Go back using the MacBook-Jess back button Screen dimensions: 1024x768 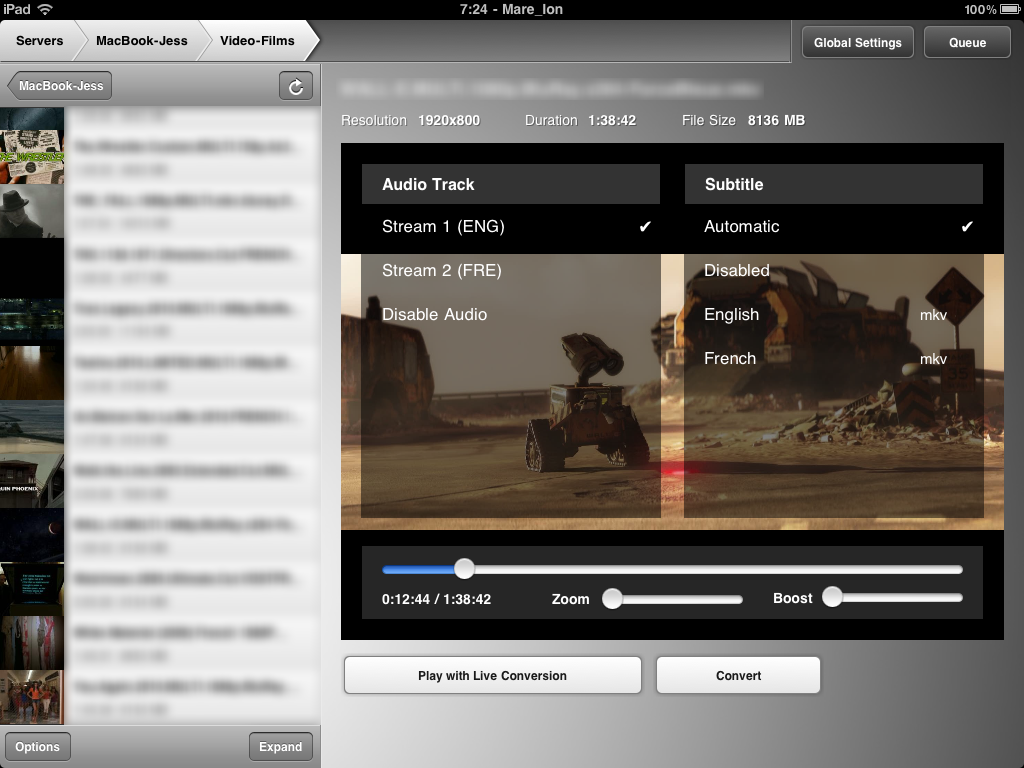[59, 86]
